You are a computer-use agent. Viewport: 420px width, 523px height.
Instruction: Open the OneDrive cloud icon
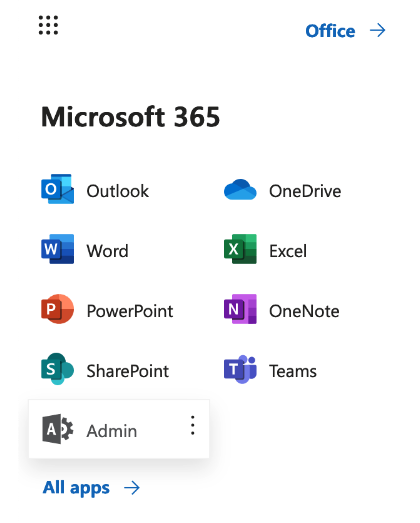pyautogui.click(x=240, y=189)
